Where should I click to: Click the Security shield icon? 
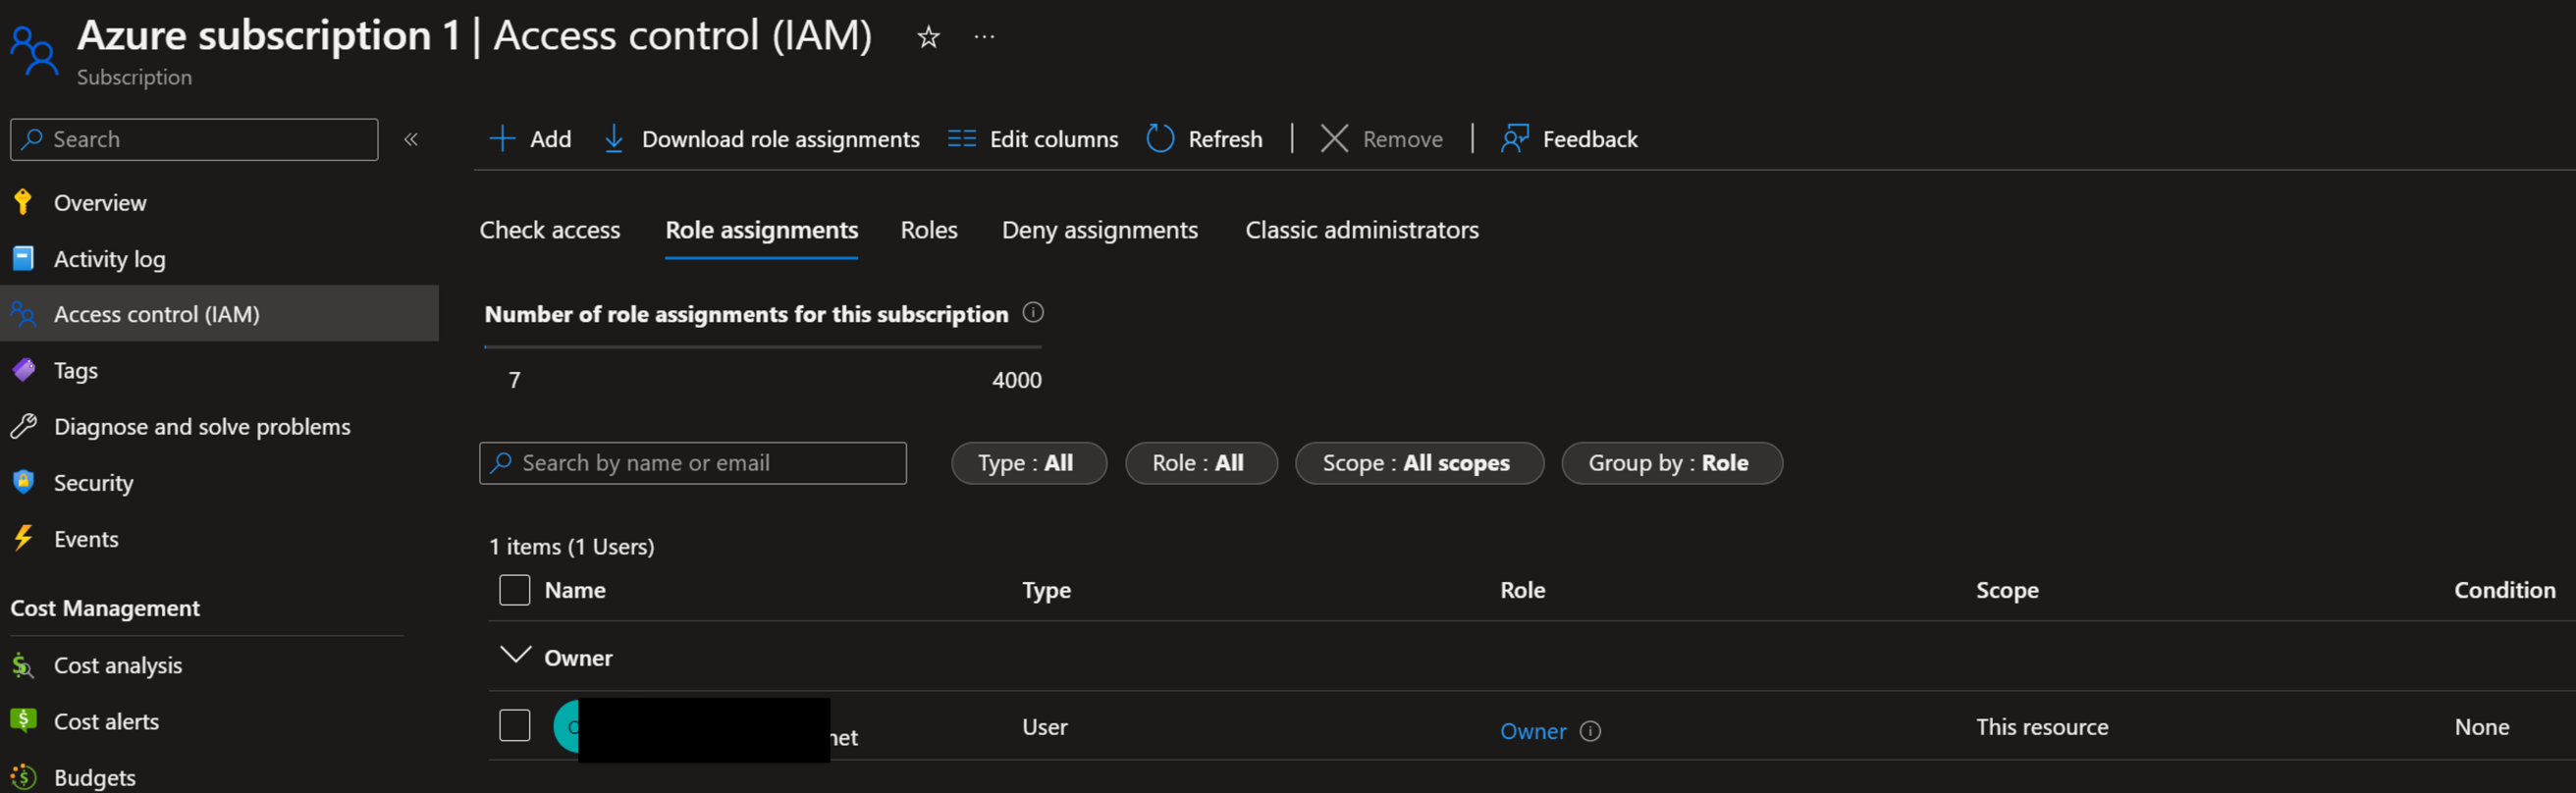tap(23, 482)
